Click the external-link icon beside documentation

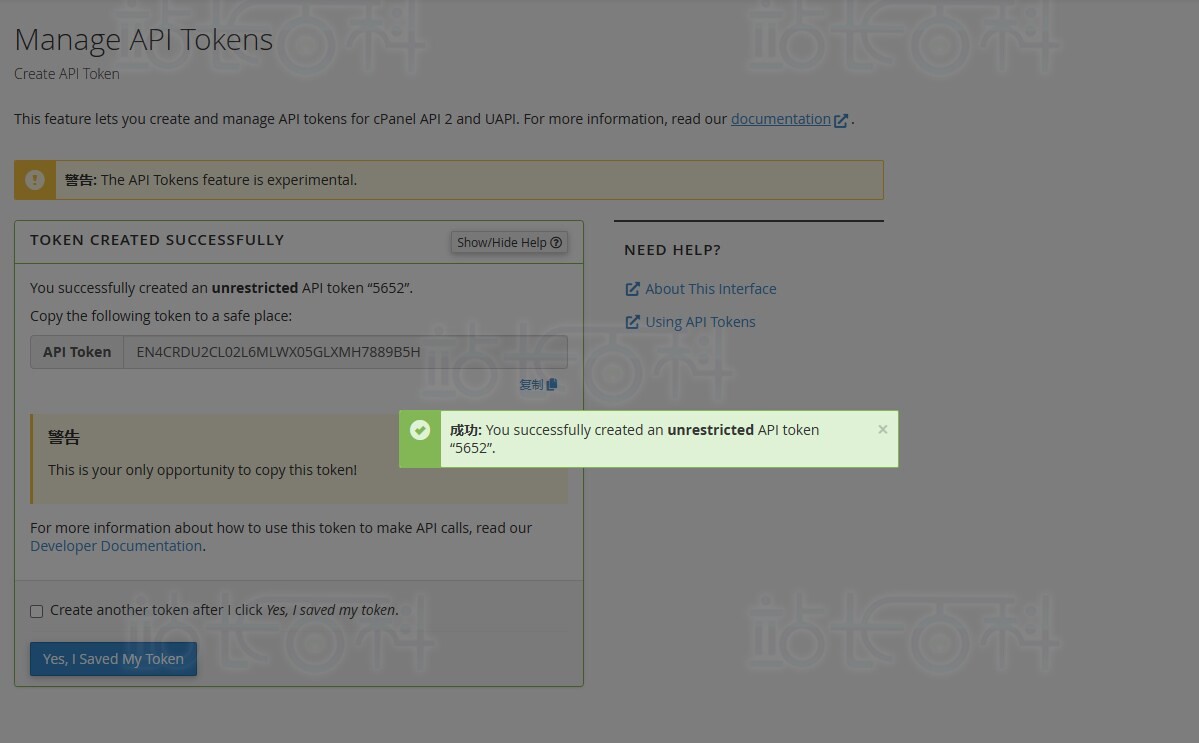click(841, 120)
